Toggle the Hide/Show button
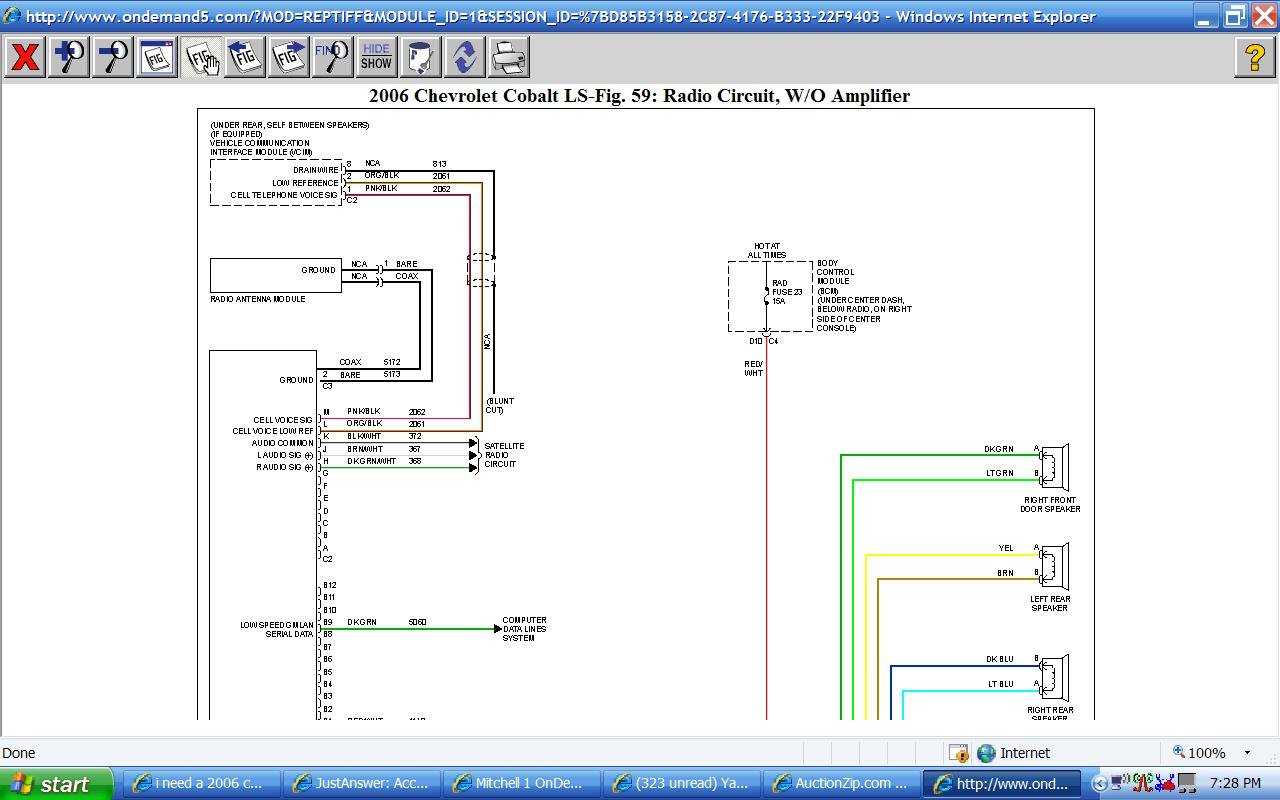1280x800 pixels. [376, 57]
